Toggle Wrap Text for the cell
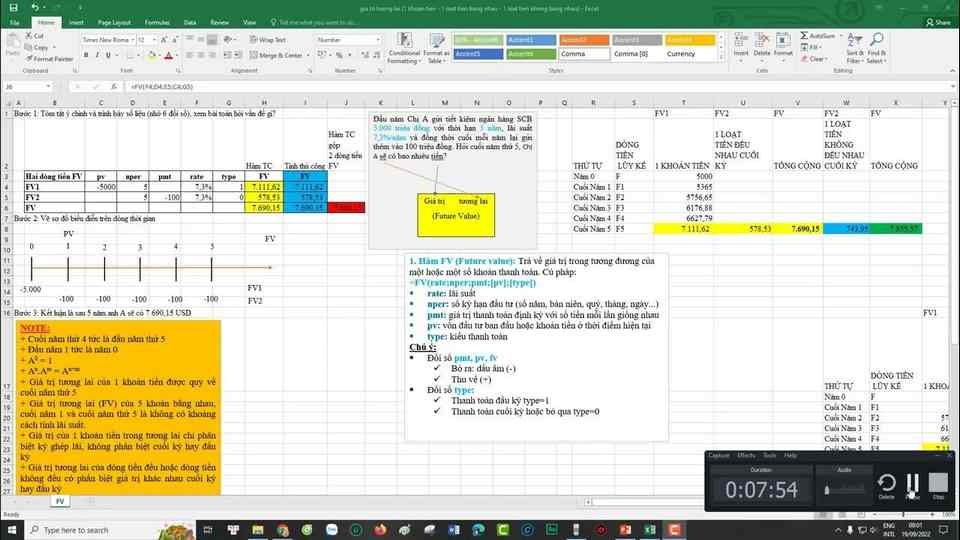The width and height of the screenshot is (960, 540). 268,40
